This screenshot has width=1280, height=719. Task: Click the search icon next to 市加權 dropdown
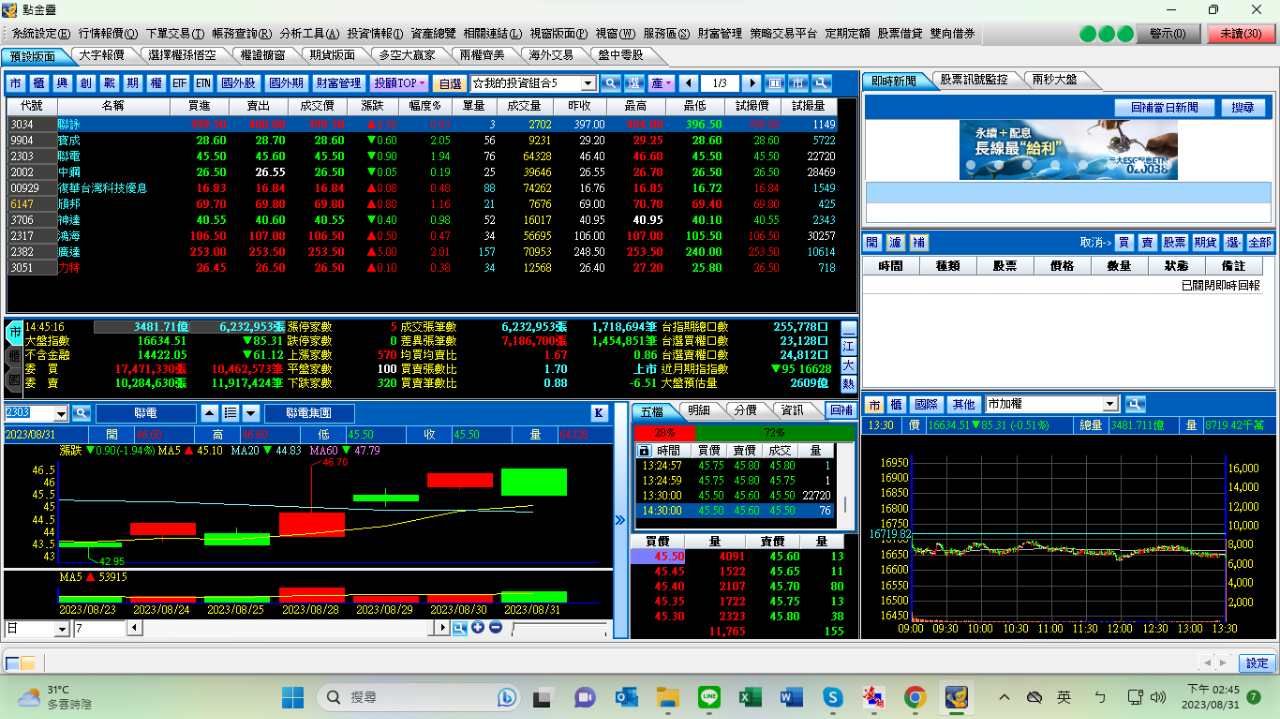coord(1134,404)
